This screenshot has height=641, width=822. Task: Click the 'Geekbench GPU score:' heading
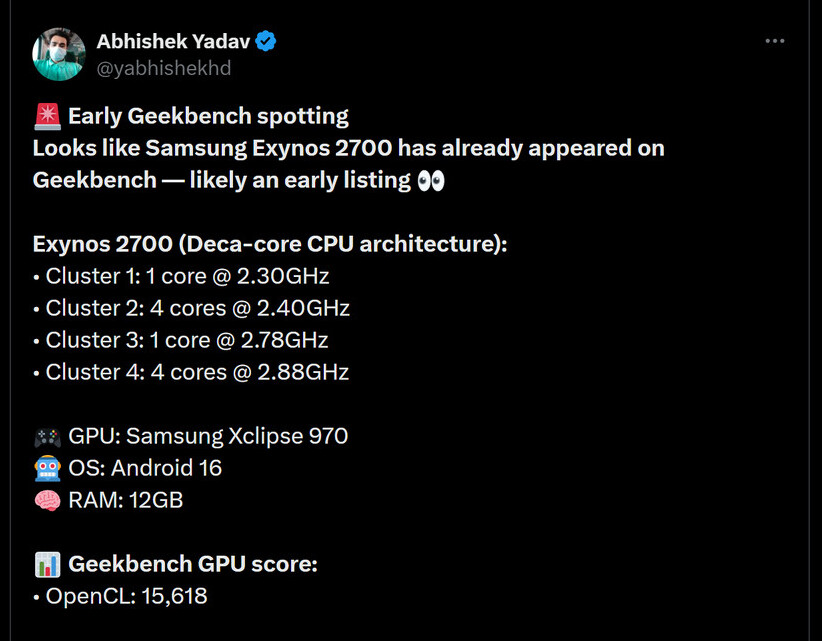coord(193,564)
